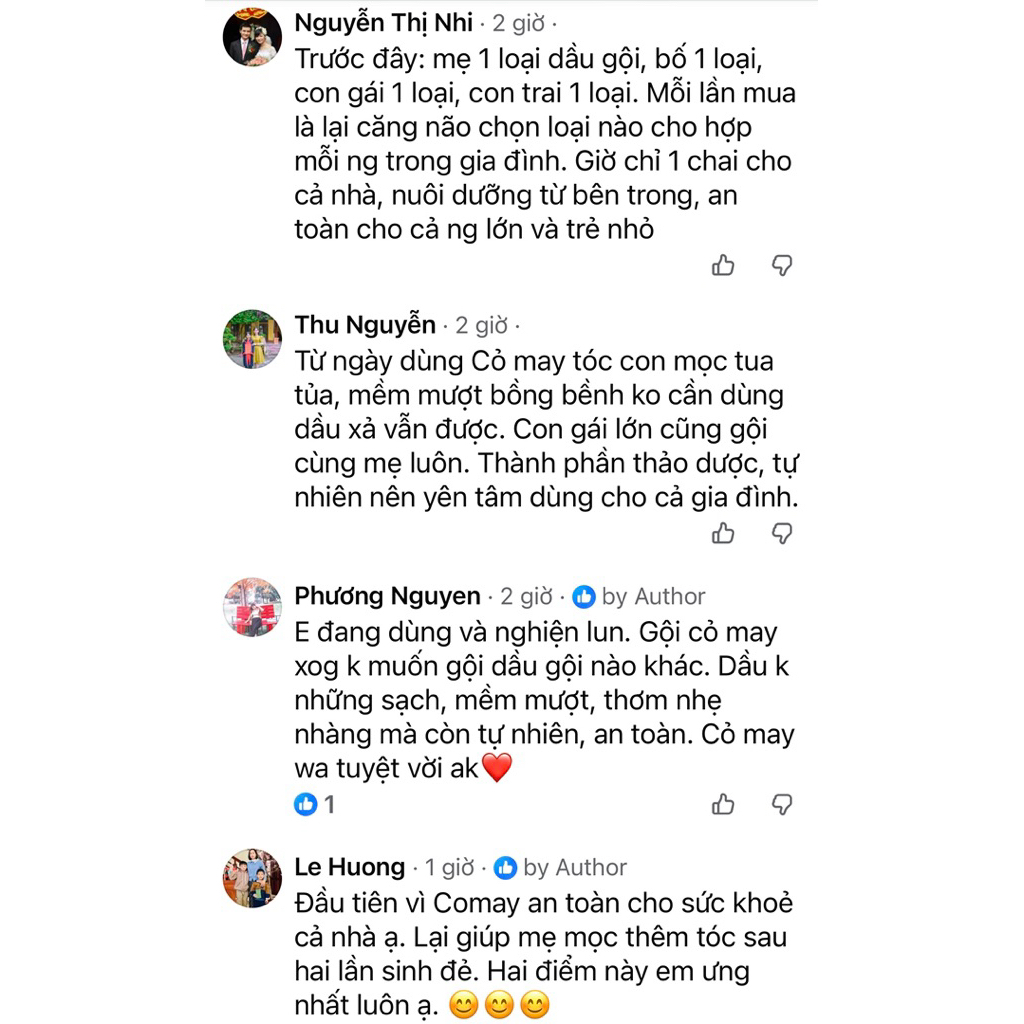Dislike Nguyễn Thị Nhi's comment
This screenshot has width=1024, height=1024.
783,265
